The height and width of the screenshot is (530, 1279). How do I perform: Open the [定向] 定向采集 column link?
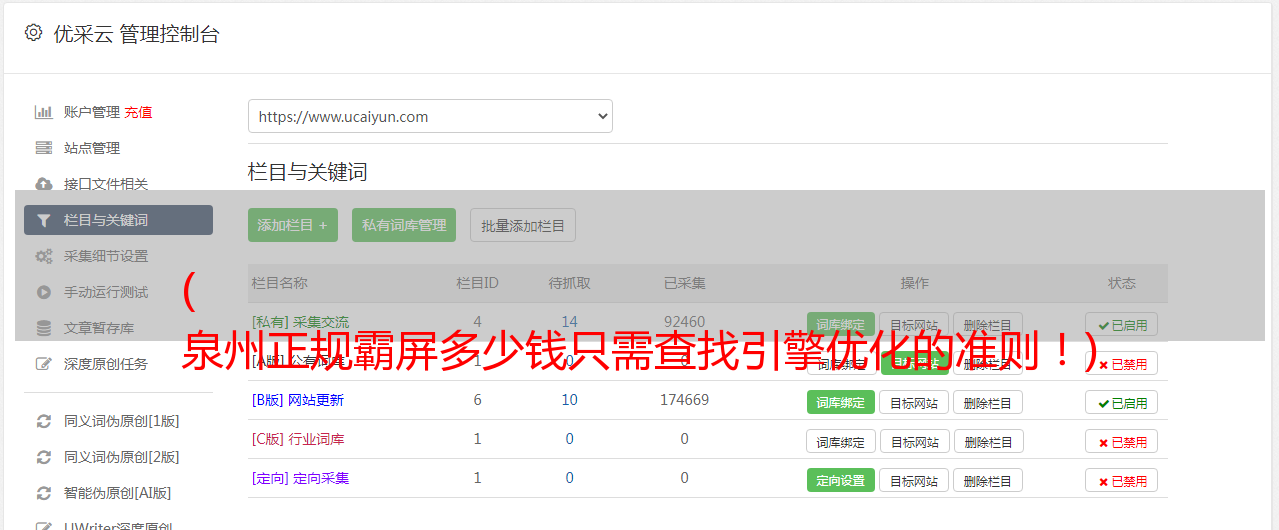[x=300, y=478]
